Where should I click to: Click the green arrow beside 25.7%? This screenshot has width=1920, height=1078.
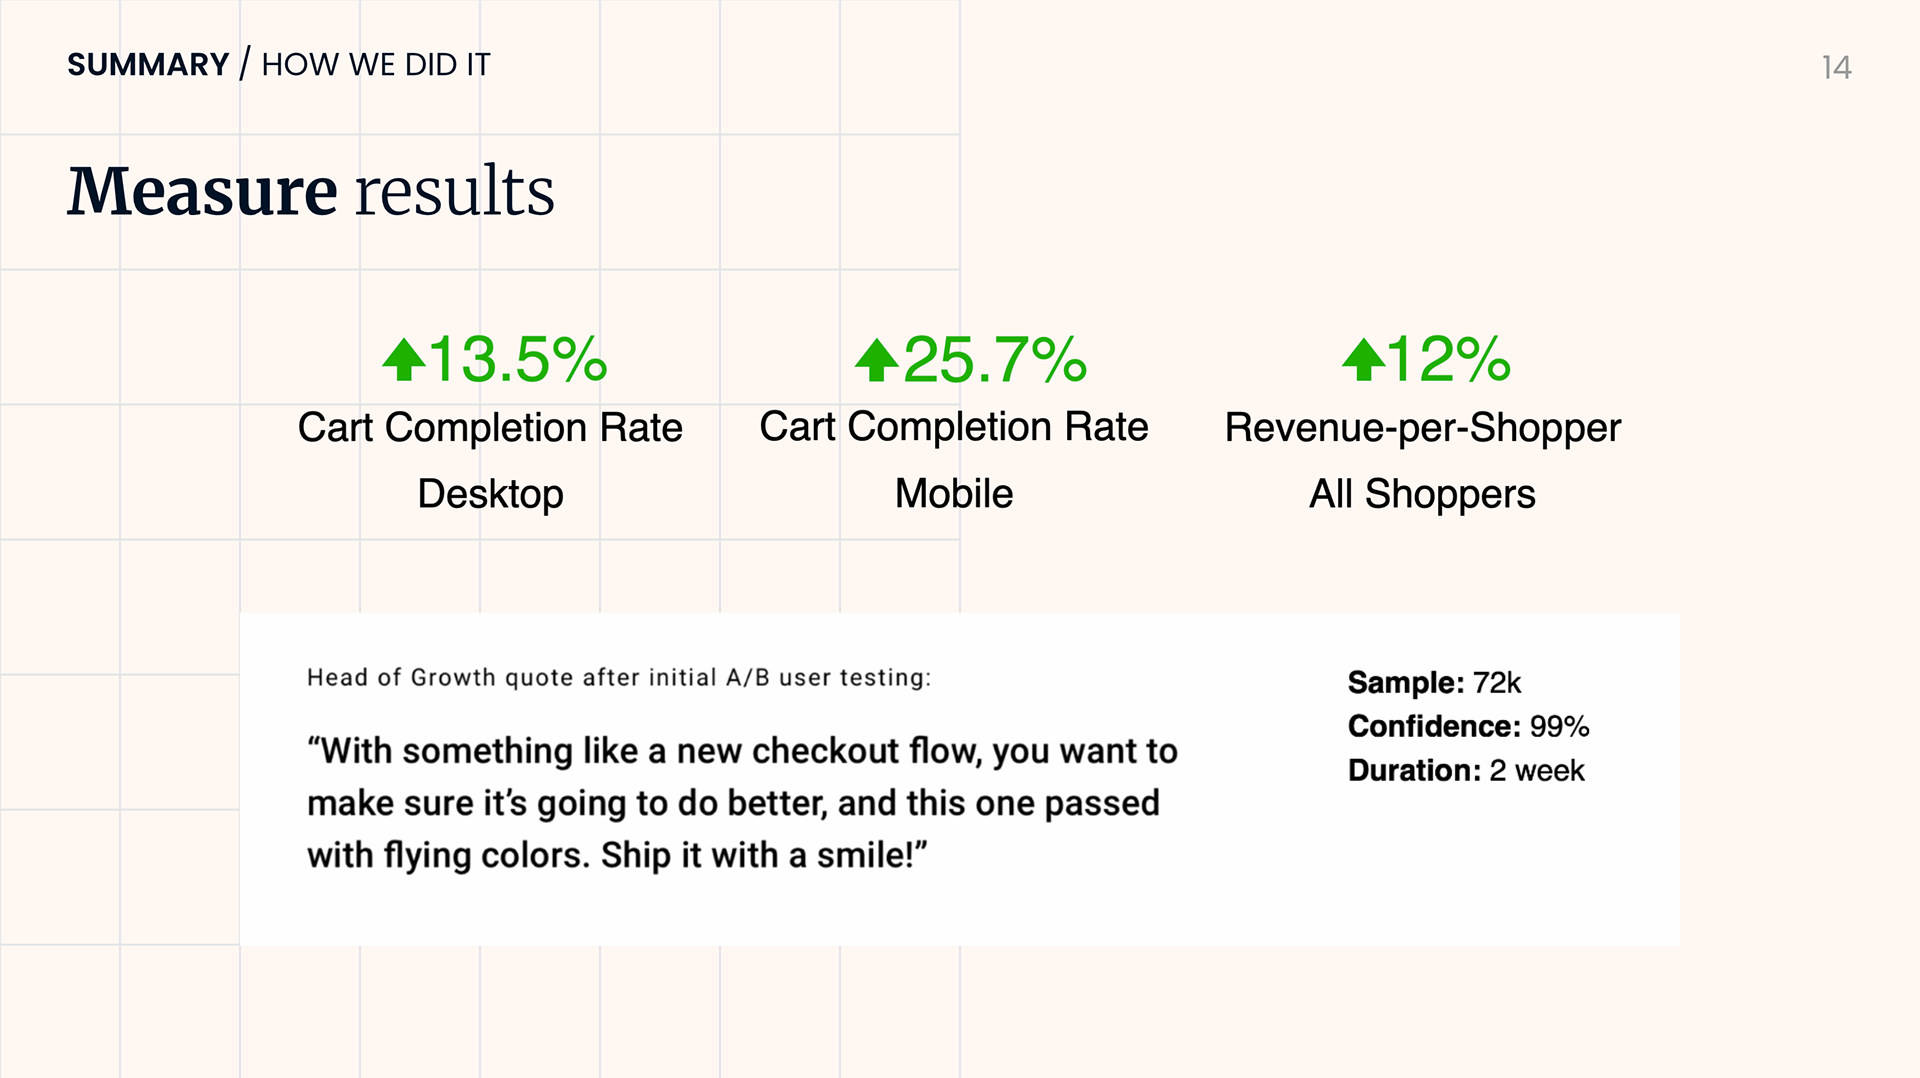coord(877,360)
